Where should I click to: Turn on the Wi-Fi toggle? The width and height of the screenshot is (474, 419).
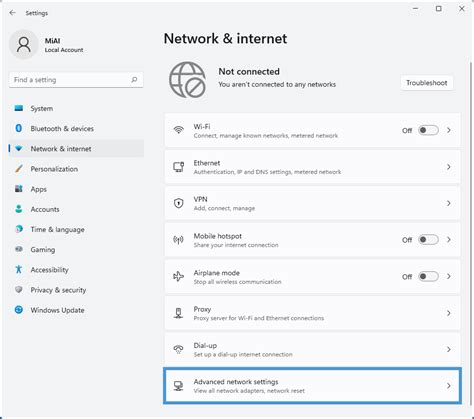428,130
